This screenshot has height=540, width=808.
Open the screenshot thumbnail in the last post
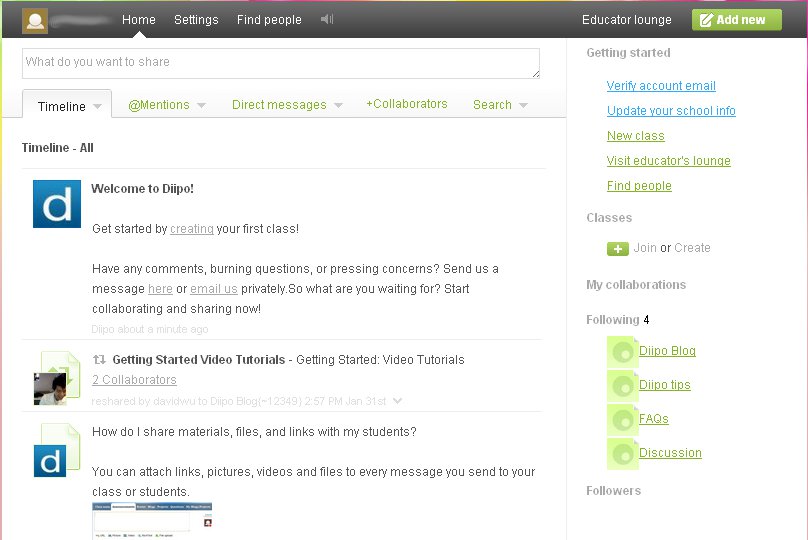point(152,521)
